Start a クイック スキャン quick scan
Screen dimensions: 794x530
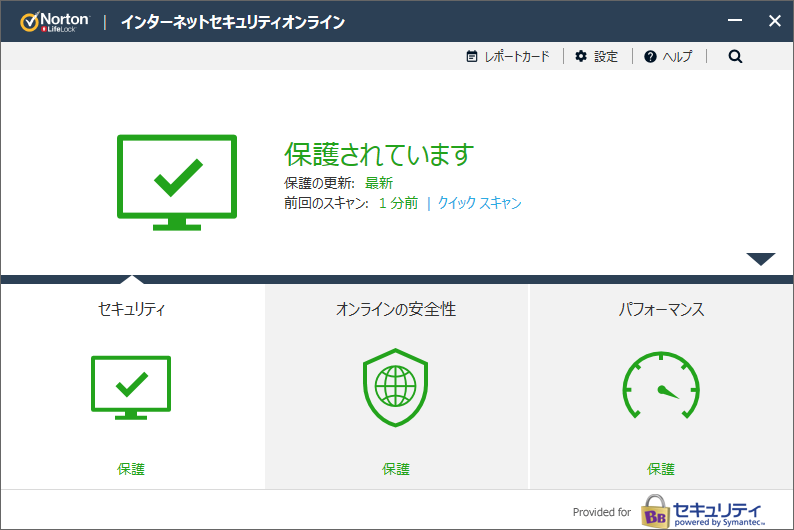coord(479,203)
